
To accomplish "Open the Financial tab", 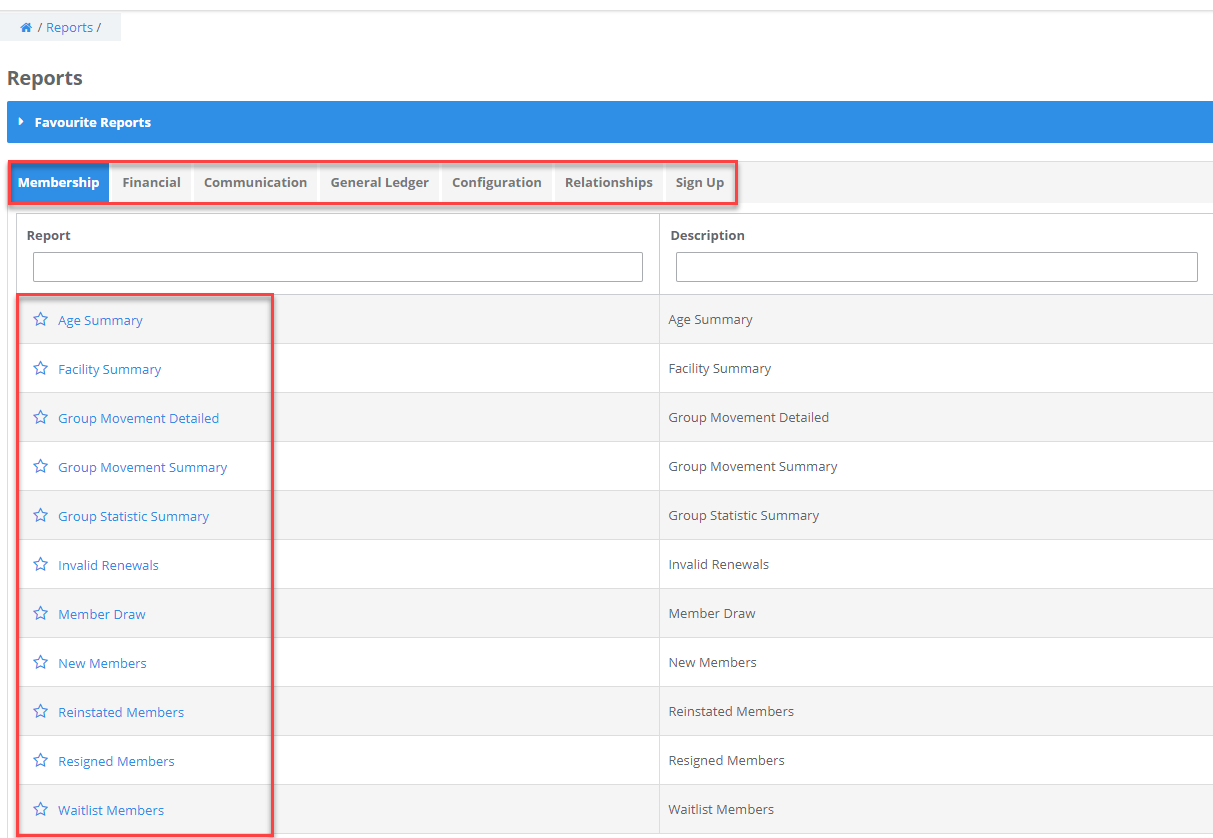I will [152, 183].
